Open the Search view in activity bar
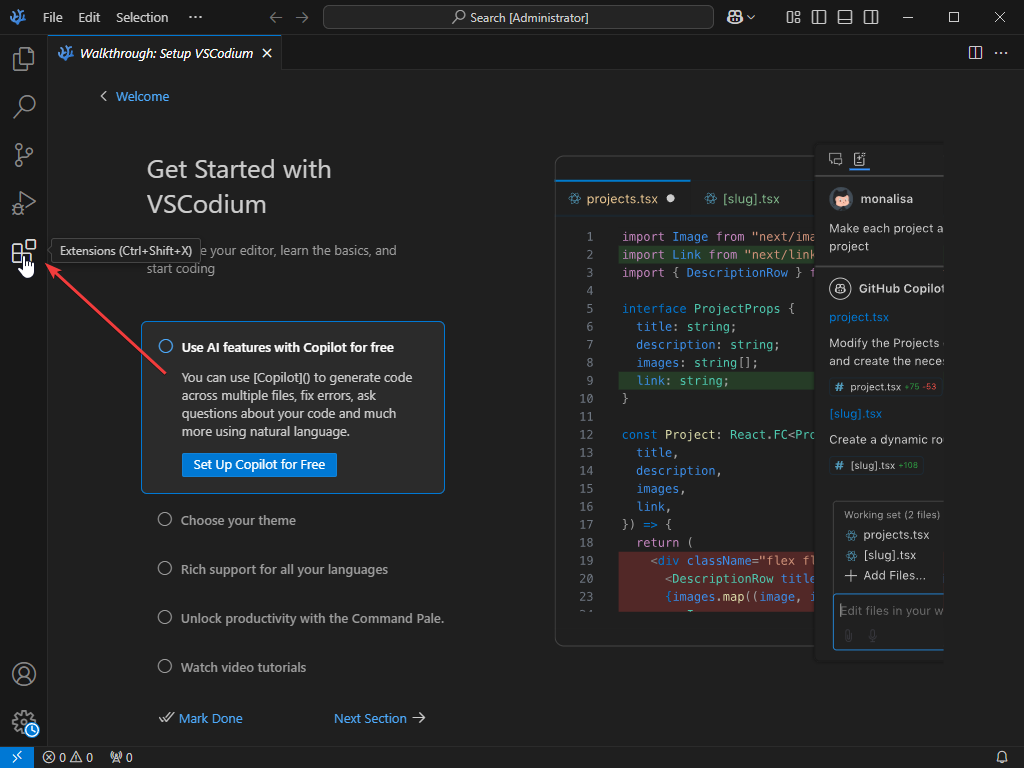The height and width of the screenshot is (768, 1024). pyautogui.click(x=24, y=106)
